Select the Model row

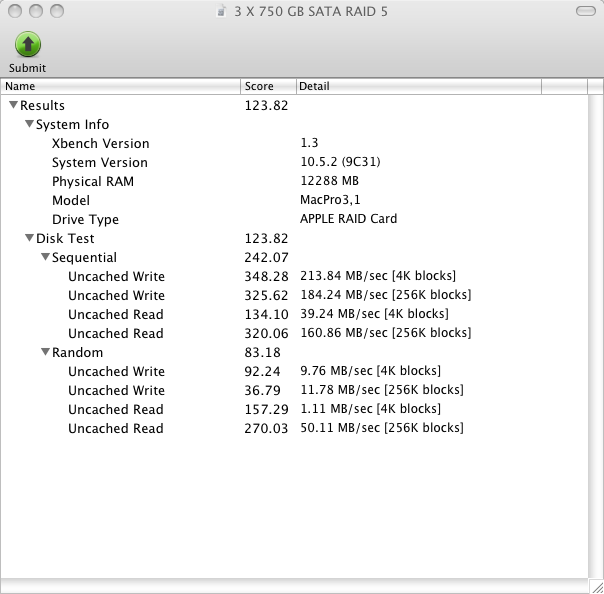click(x=294, y=200)
